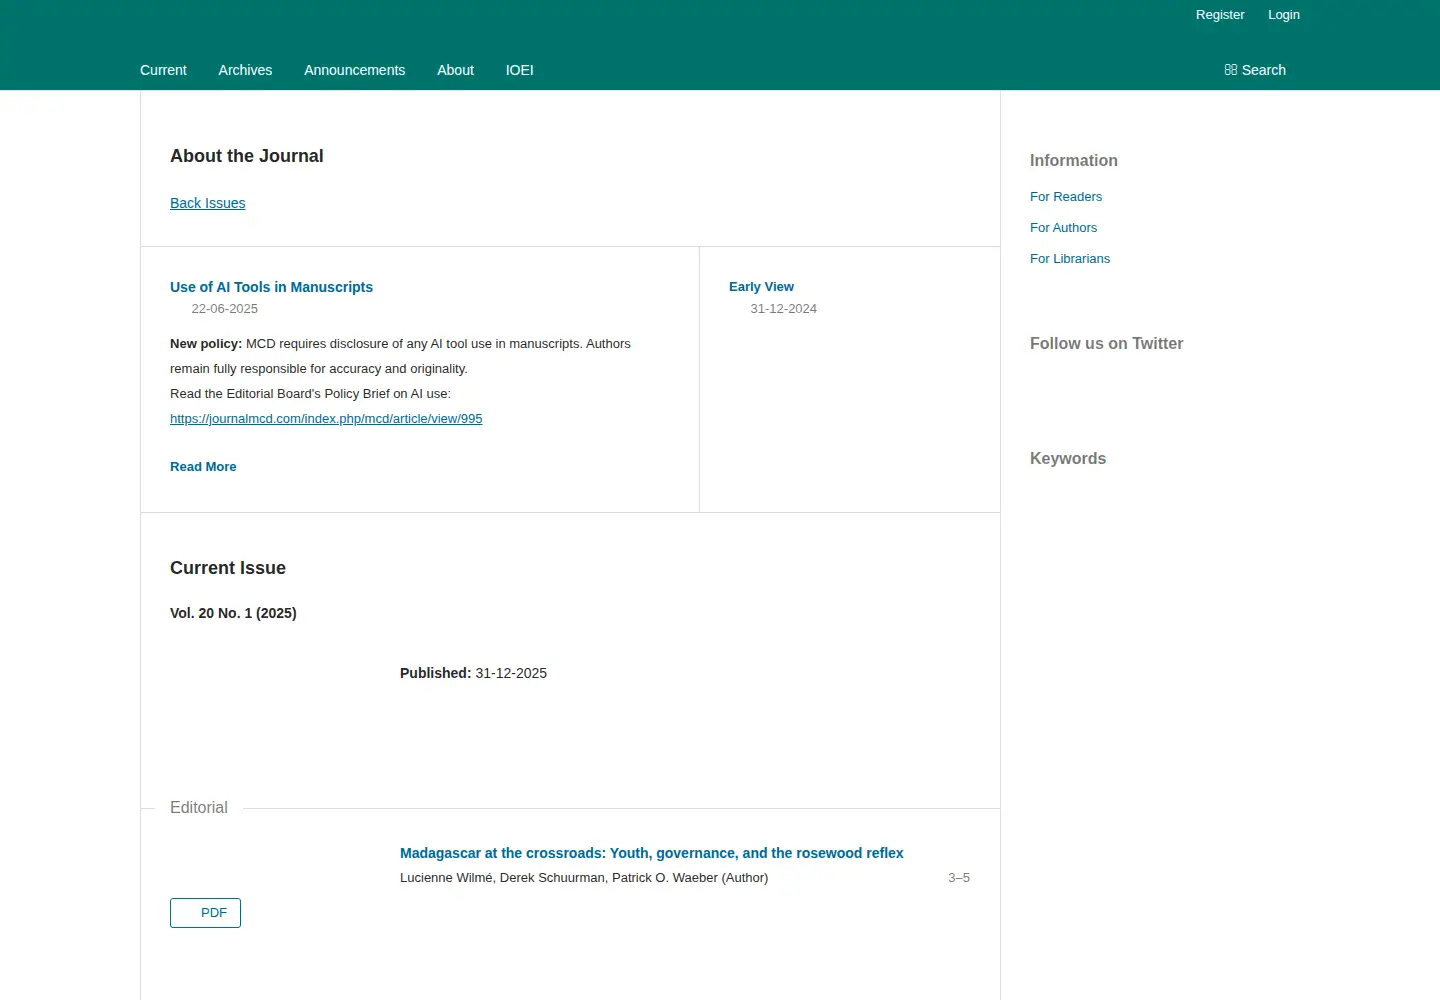This screenshot has width=1440, height=1000.
Task: Open the Vol. 20 No. 1 (2025) issue
Action: pos(233,613)
